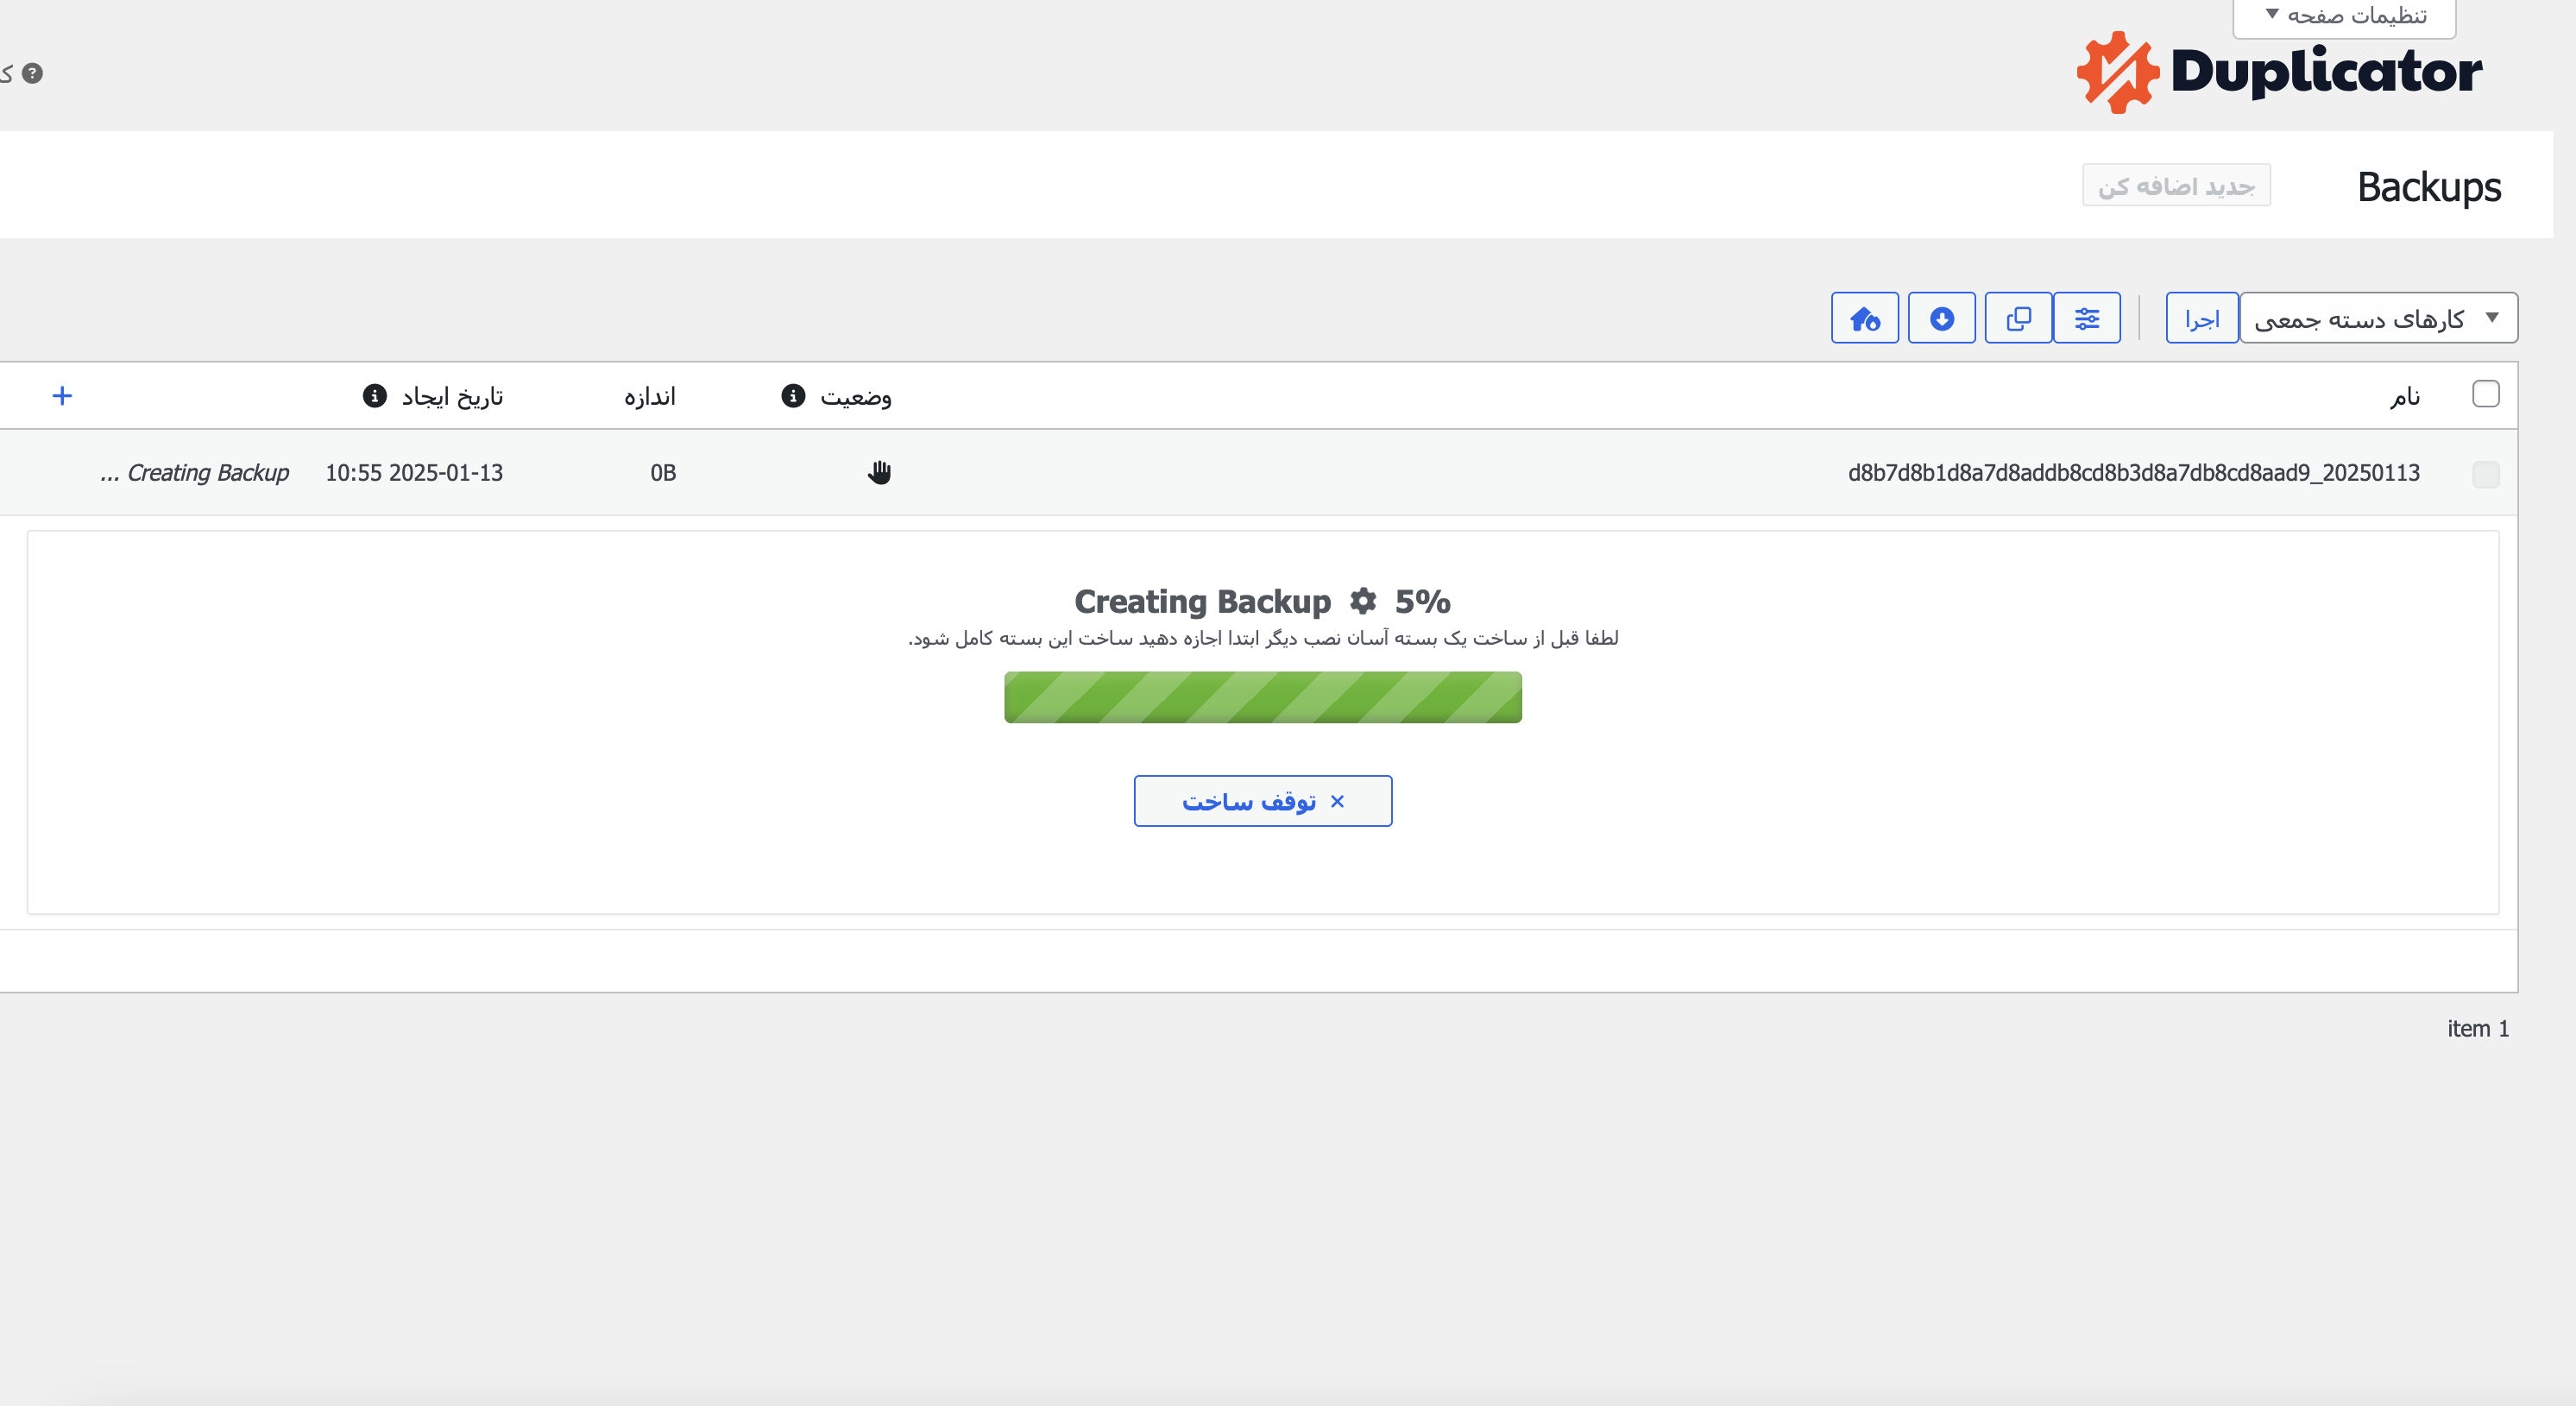The height and width of the screenshot is (1406, 2576).
Task: Click the info icon next to تاریخ ایجاد
Action: (374, 396)
